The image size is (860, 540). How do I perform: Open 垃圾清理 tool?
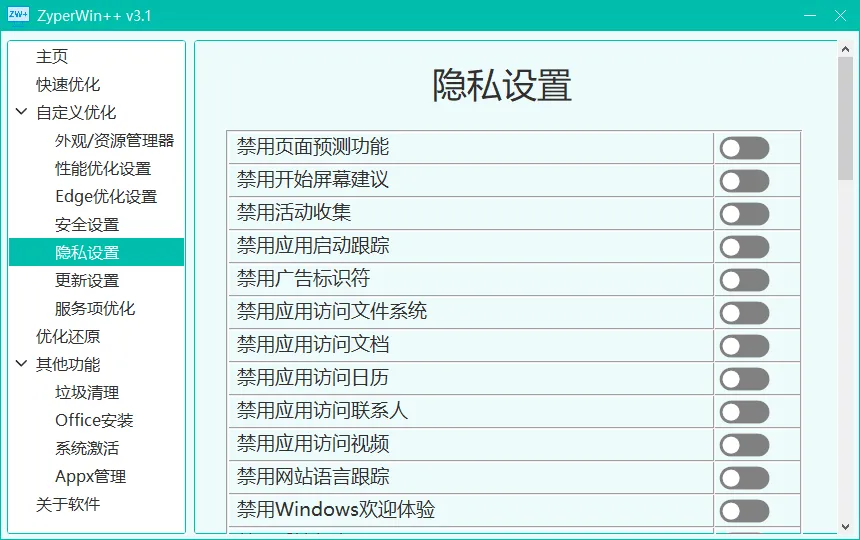pyautogui.click(x=87, y=393)
